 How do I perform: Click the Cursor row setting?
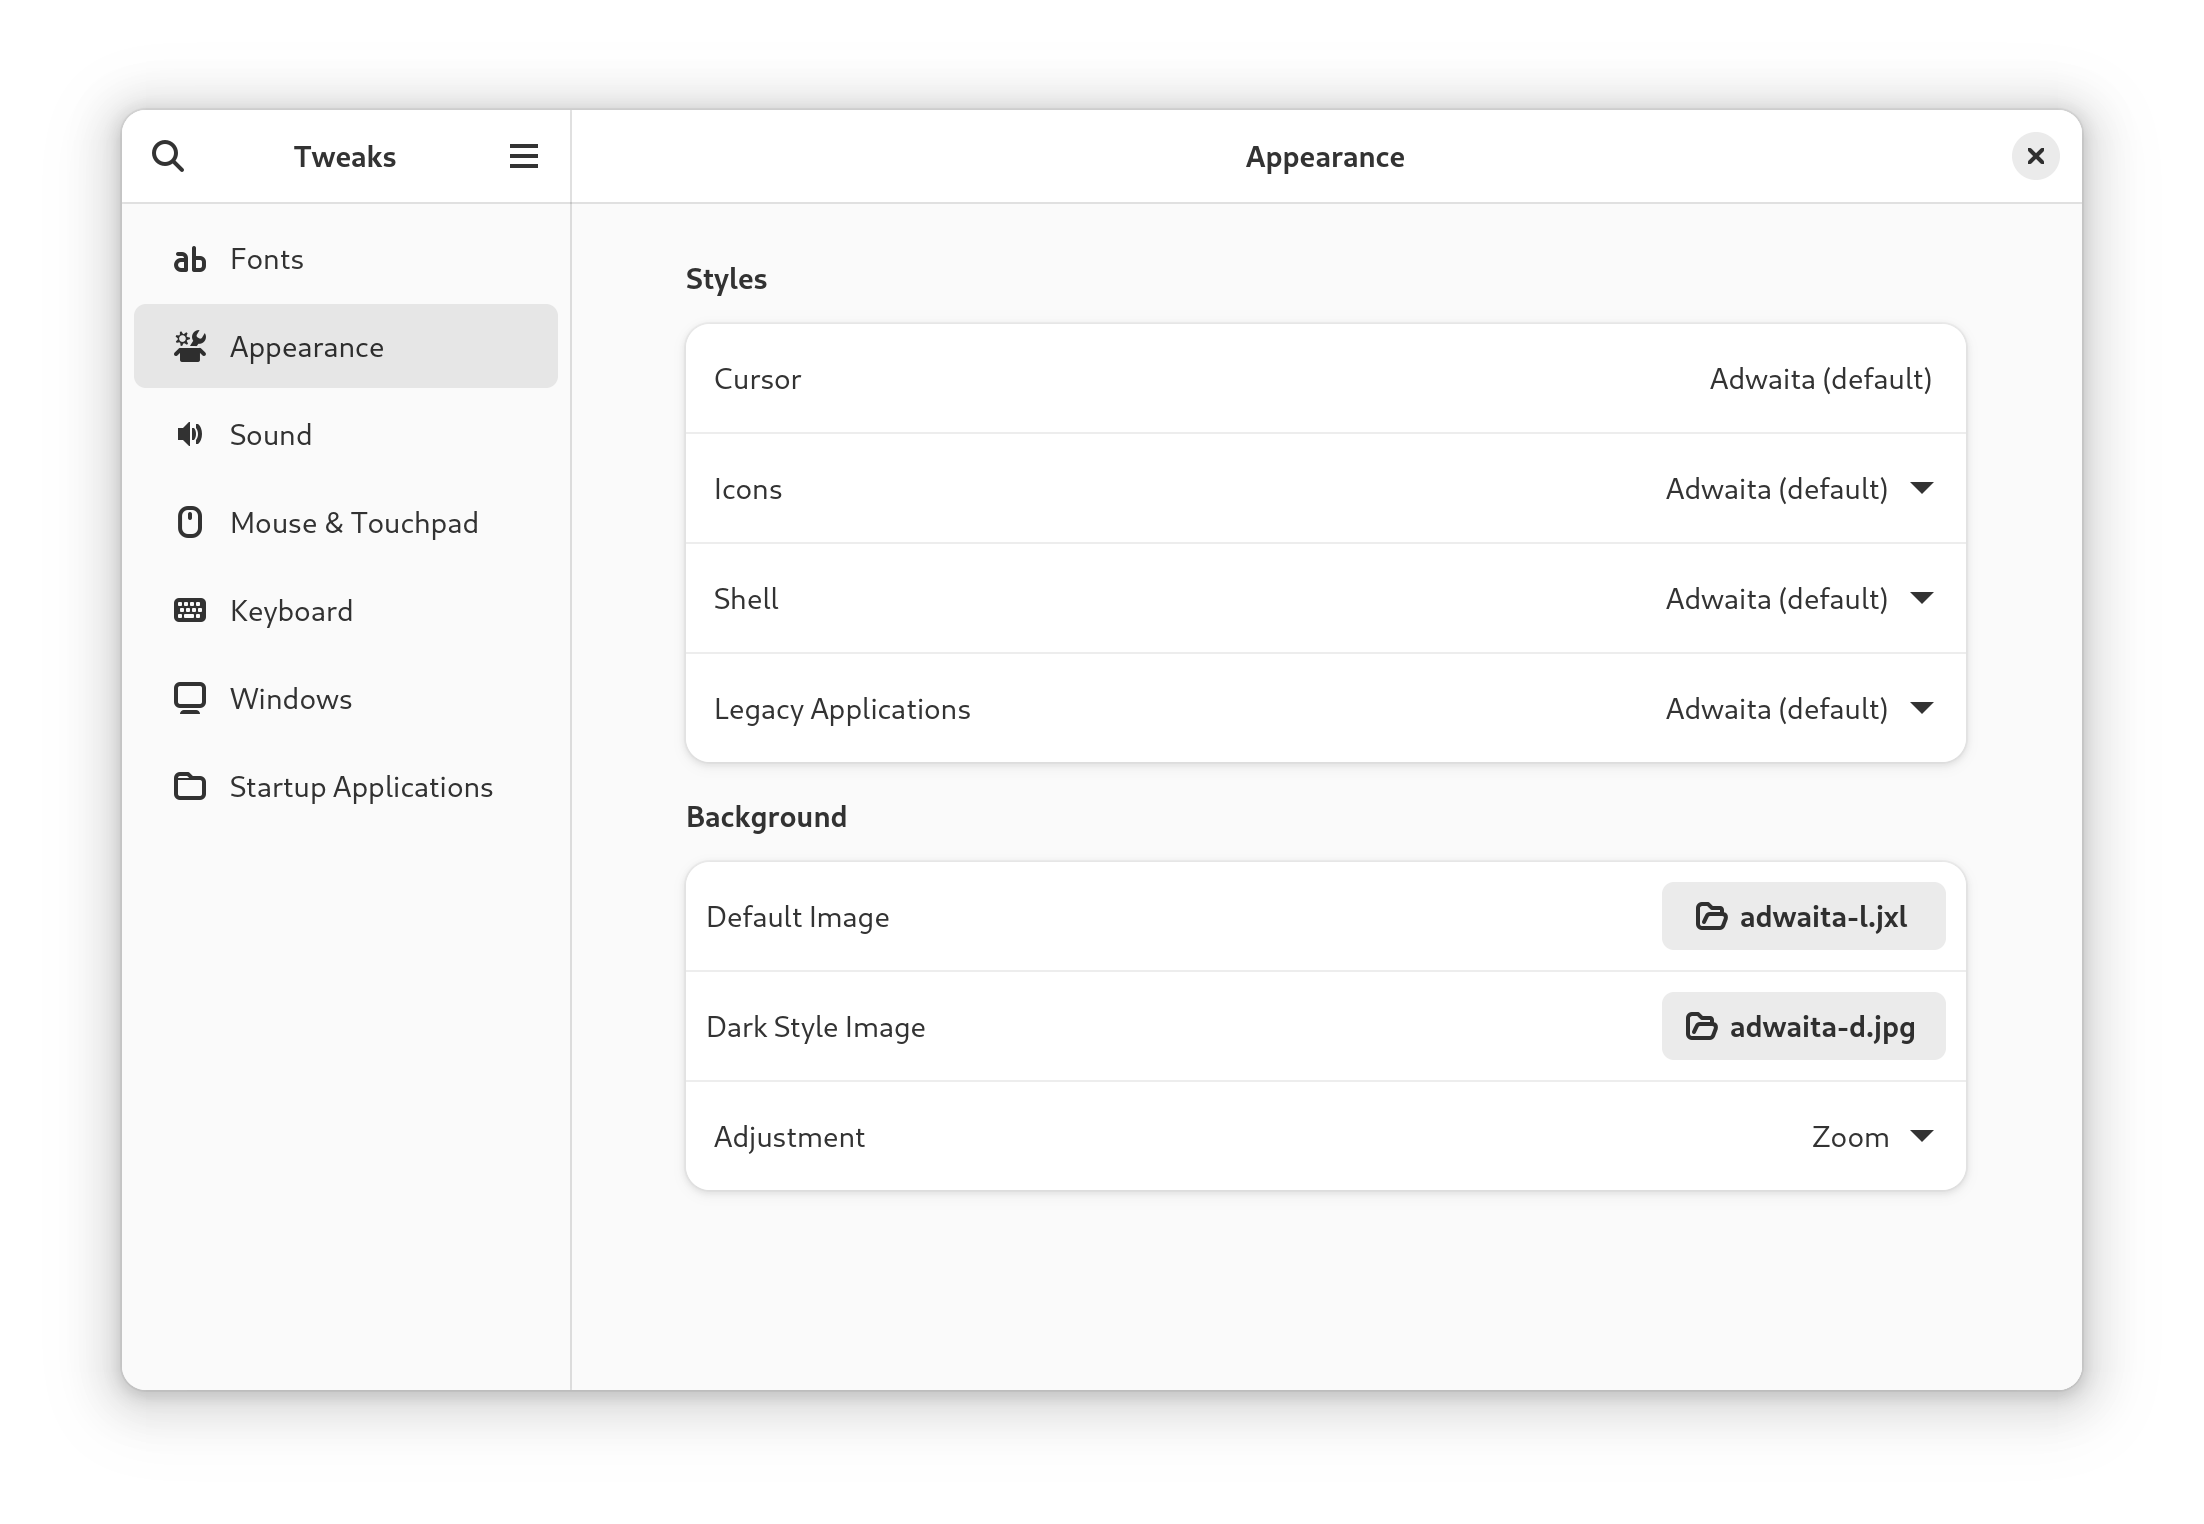click(1324, 378)
